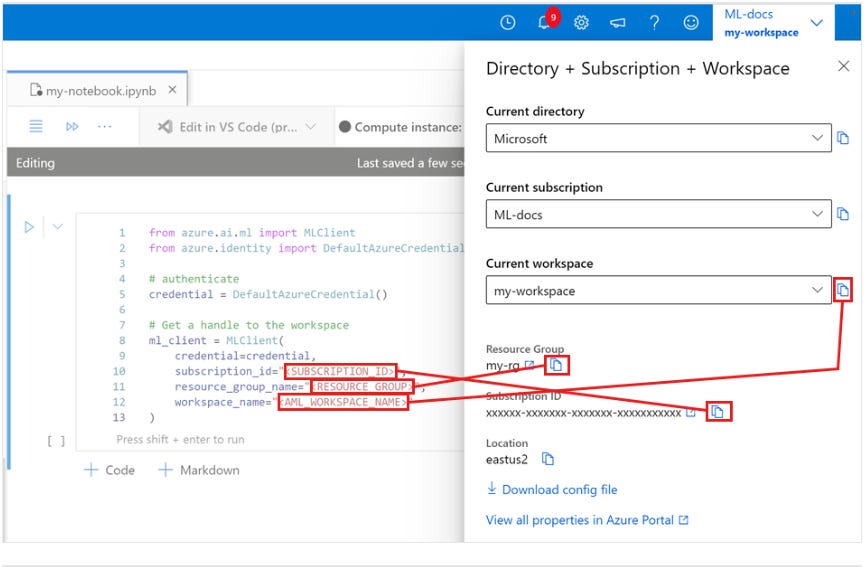
Task: Open the Current subscription dropdown showing ML-docs
Action: 659,214
